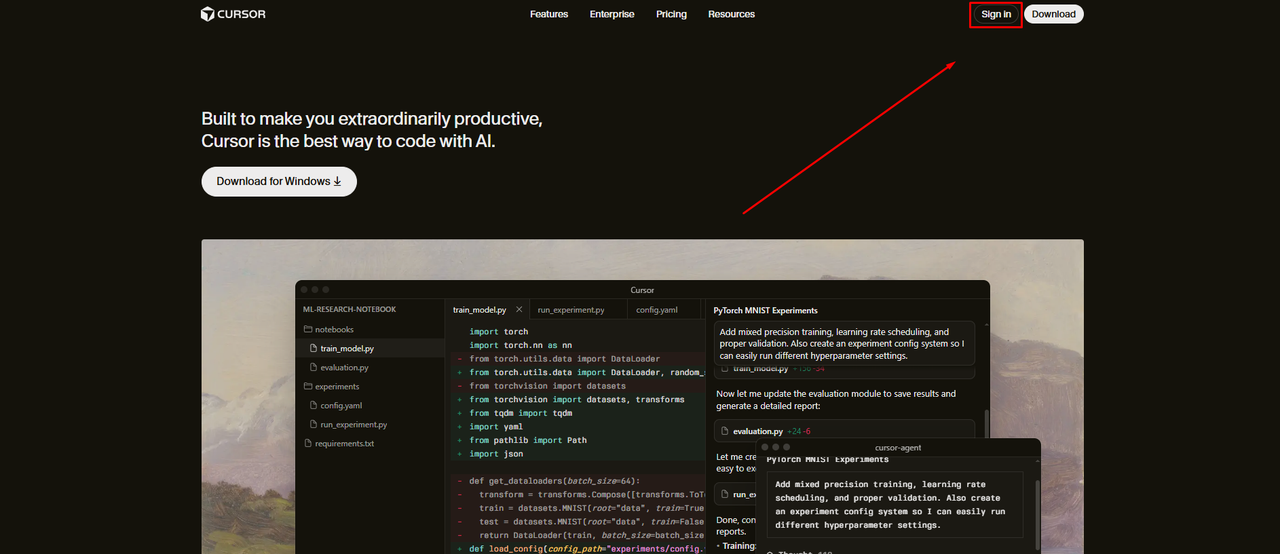
Task: Click the 'from tqdm import tqdm' code line
Action: (x=521, y=413)
